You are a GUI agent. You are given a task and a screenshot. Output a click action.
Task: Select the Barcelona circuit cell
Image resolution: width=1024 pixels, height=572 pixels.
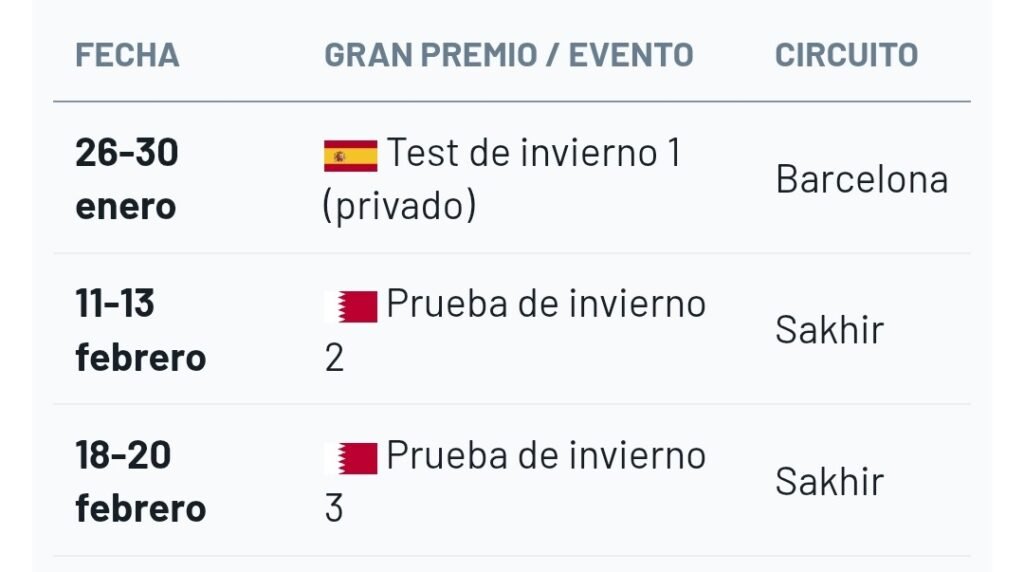pyautogui.click(x=861, y=180)
